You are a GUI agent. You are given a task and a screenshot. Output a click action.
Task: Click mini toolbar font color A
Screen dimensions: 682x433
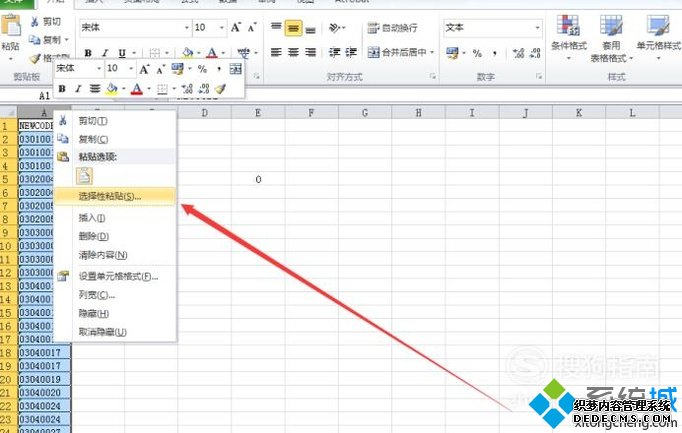pyautogui.click(x=137, y=89)
